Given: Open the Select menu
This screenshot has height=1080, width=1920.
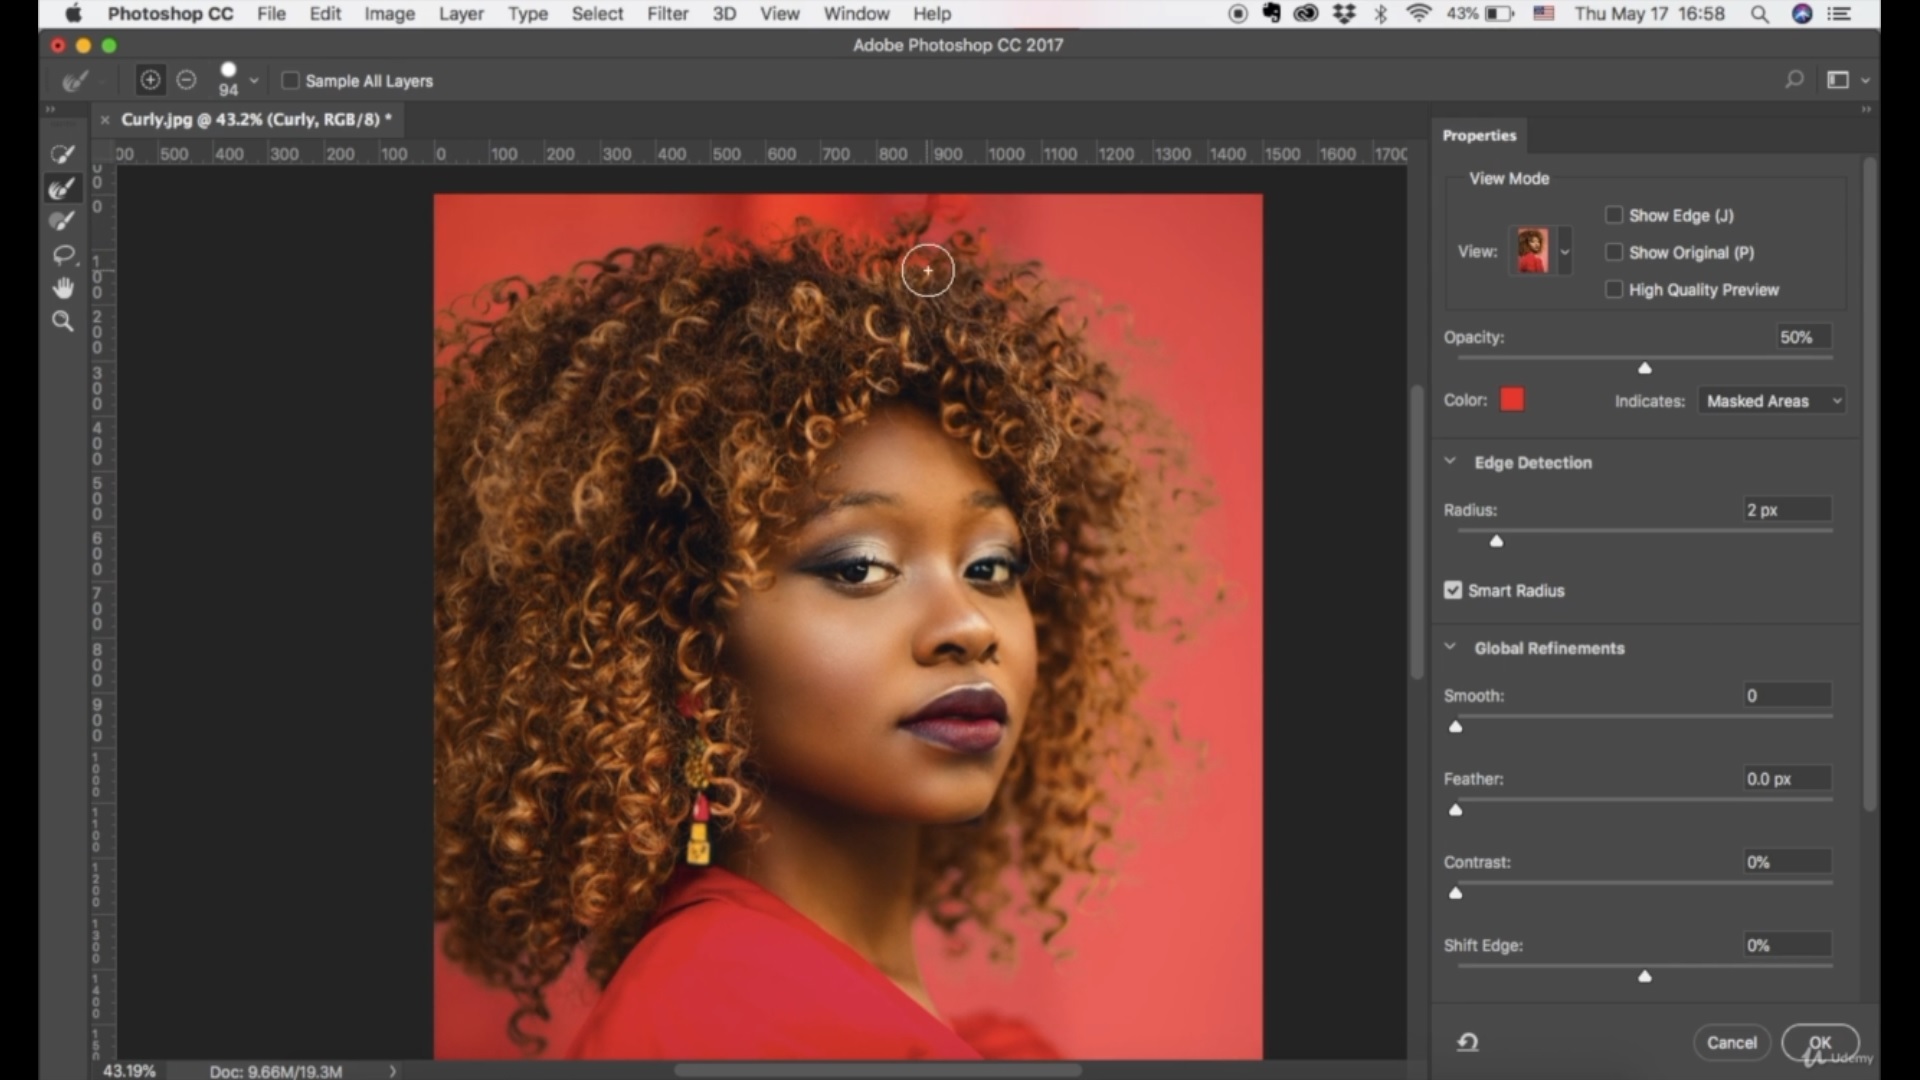Looking at the screenshot, I should 597,14.
